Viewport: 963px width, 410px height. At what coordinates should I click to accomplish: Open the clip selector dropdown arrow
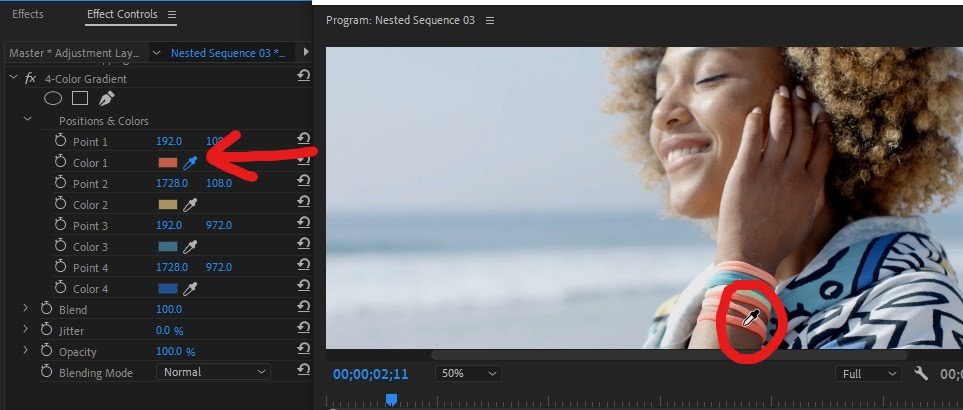pos(157,53)
